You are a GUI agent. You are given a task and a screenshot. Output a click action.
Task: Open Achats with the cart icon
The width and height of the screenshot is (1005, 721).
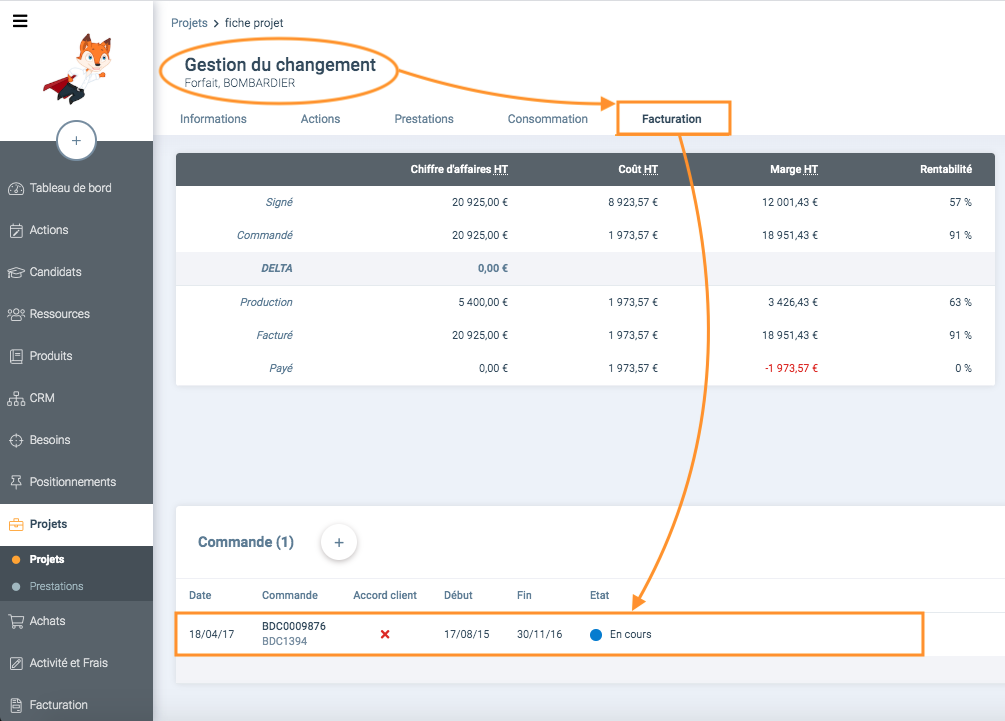click(x=47, y=621)
